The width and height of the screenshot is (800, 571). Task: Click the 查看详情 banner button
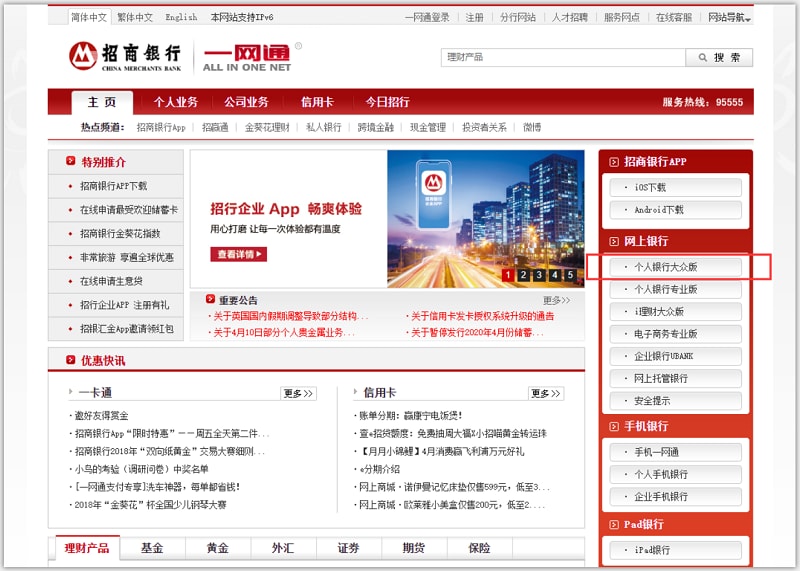(239, 254)
